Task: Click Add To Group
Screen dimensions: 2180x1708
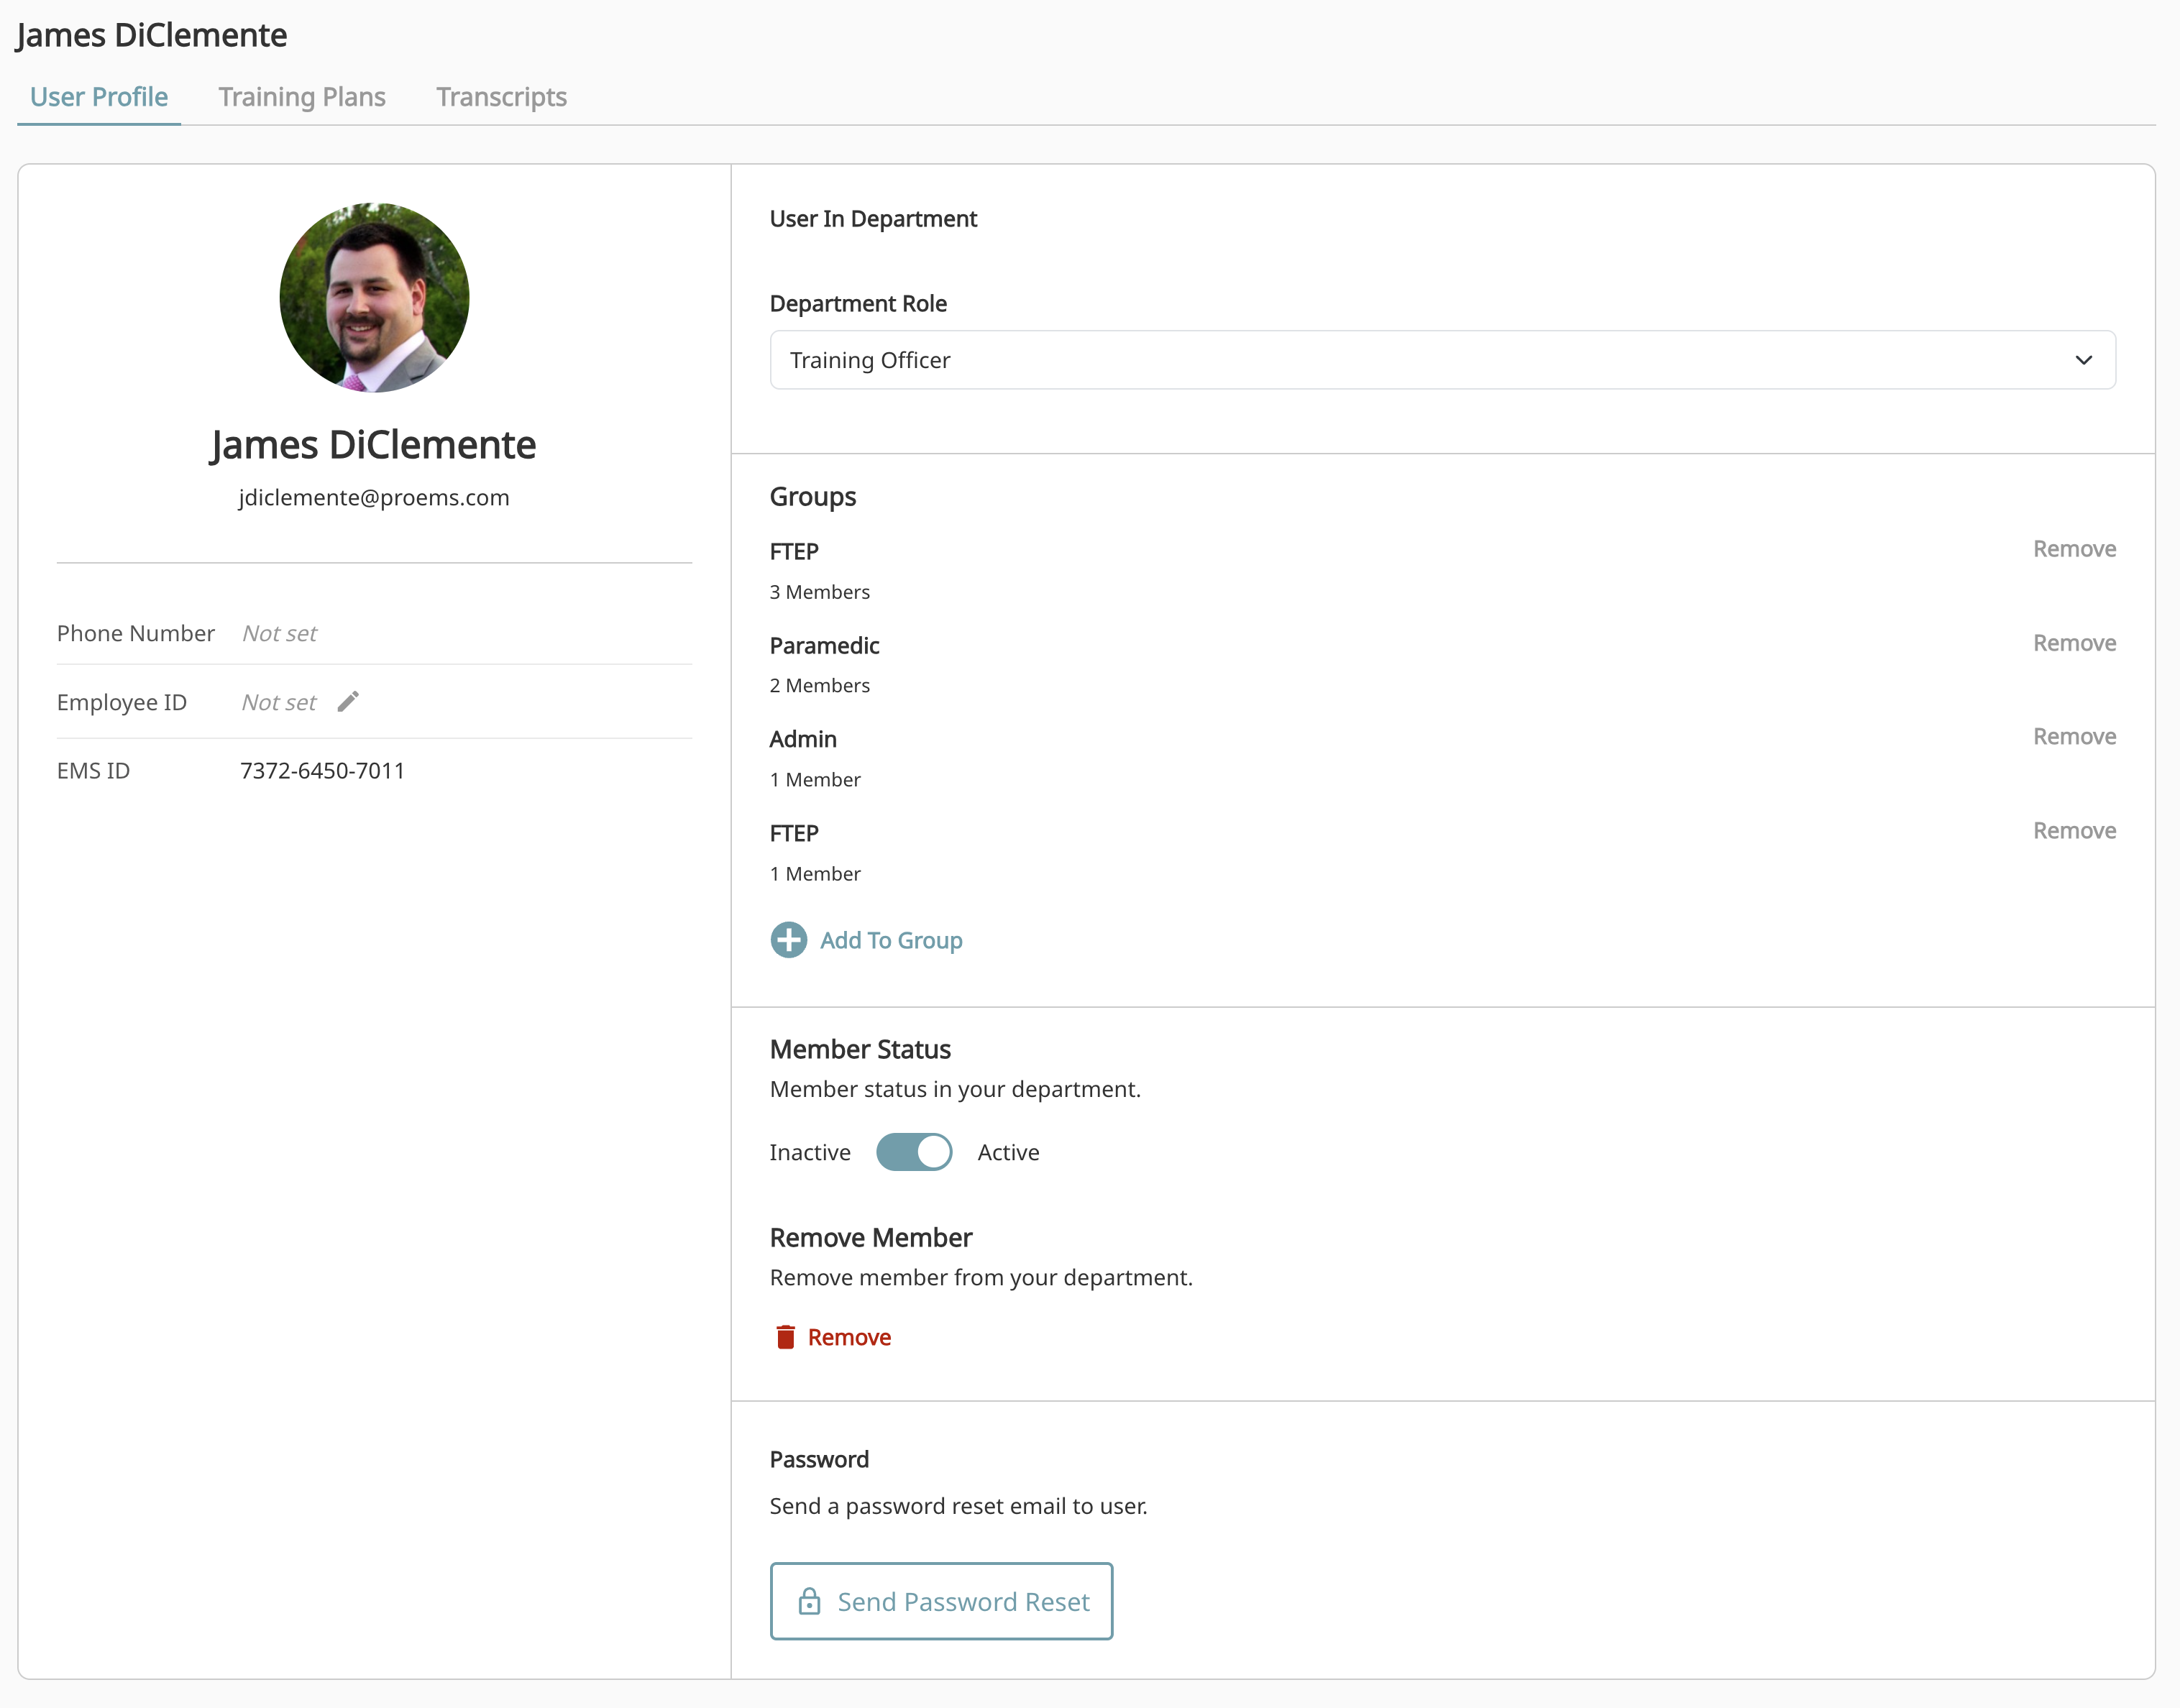Action: 890,939
